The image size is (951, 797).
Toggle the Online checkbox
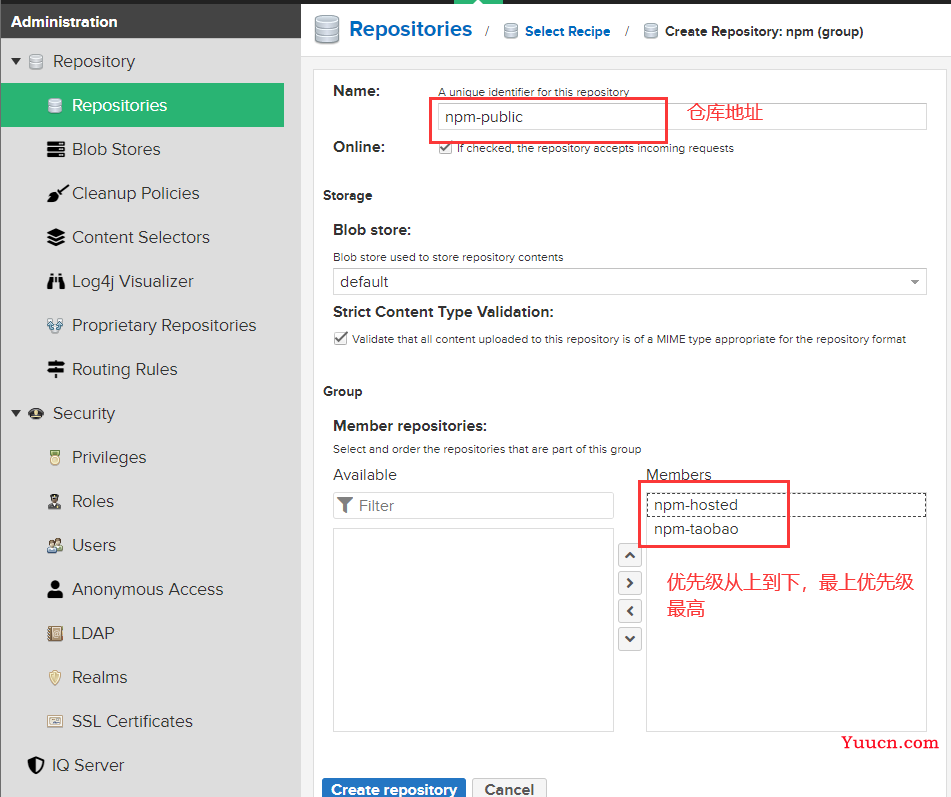[x=446, y=148]
